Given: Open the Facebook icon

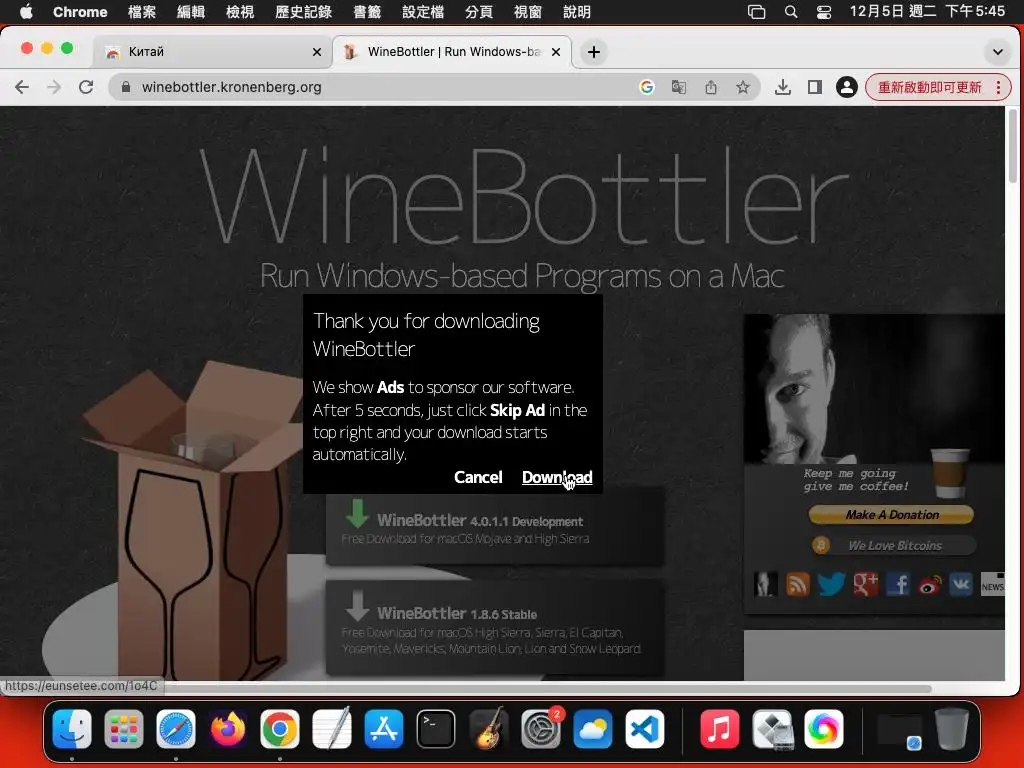Looking at the screenshot, I should tap(898, 584).
